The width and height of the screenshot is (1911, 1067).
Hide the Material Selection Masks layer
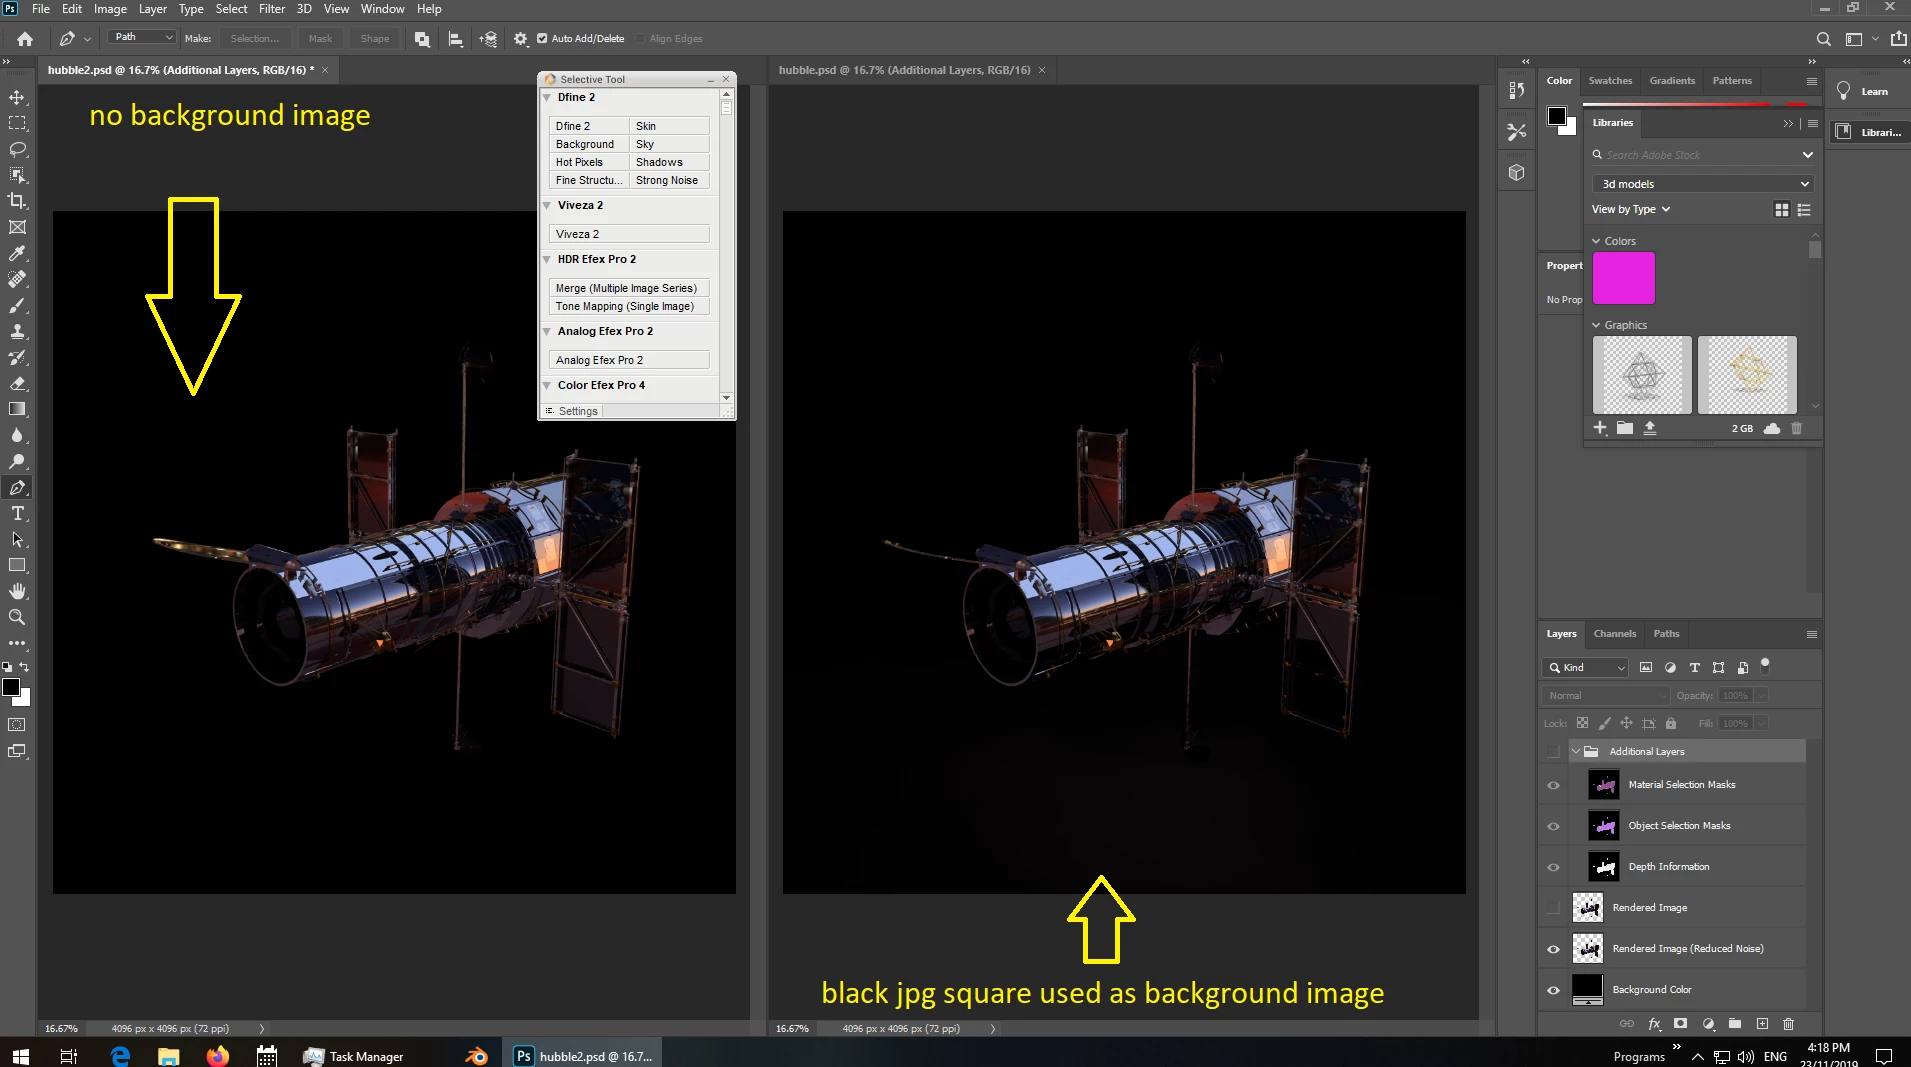(x=1553, y=785)
